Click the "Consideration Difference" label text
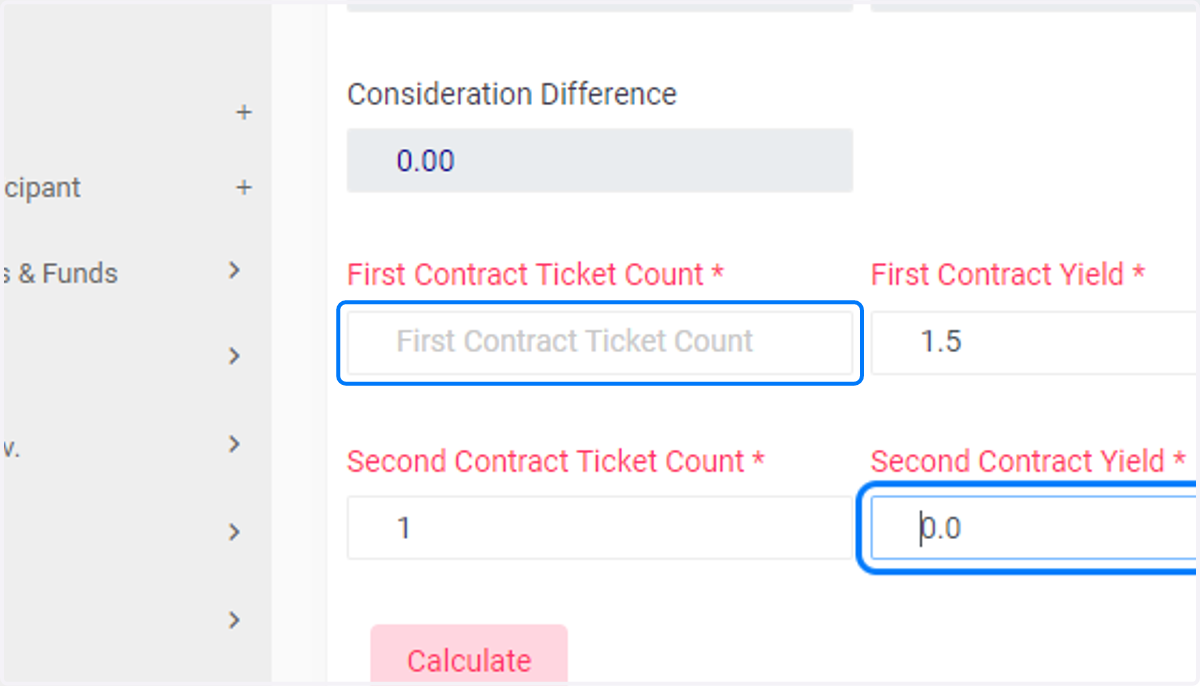Viewport: 1200px width, 686px height. point(512,94)
